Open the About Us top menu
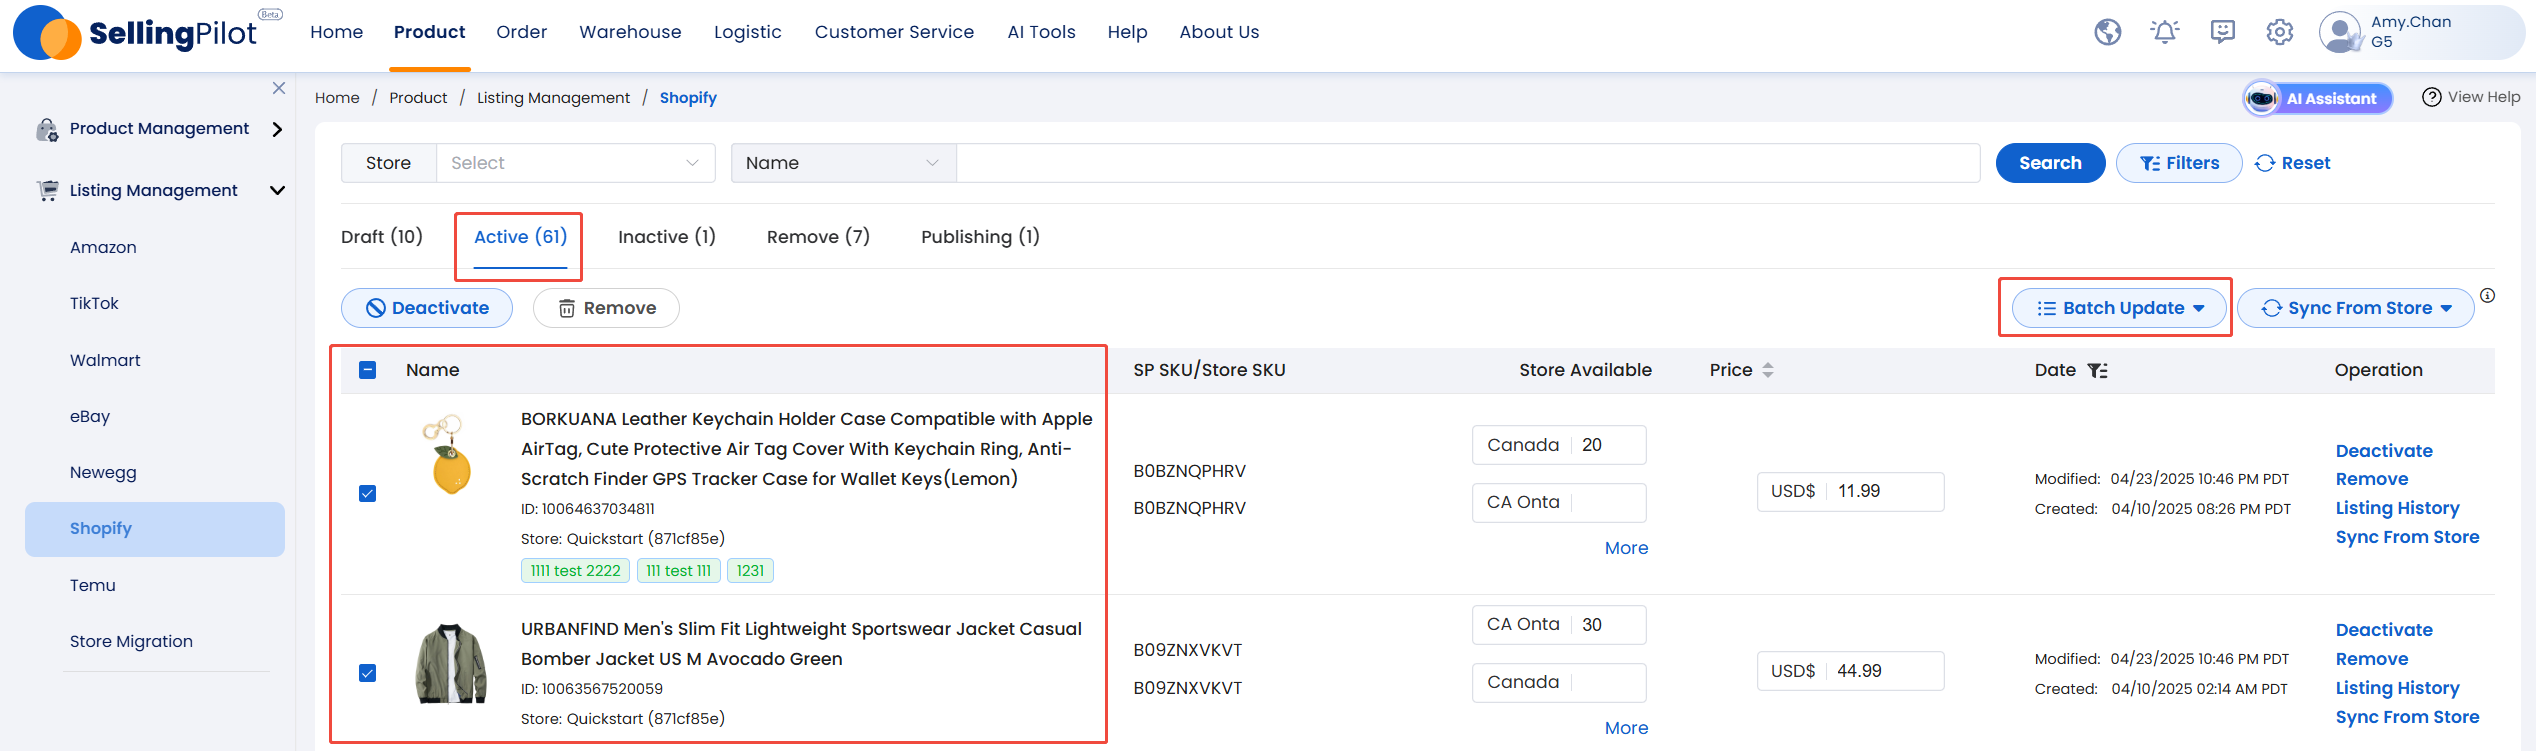 tap(1219, 32)
